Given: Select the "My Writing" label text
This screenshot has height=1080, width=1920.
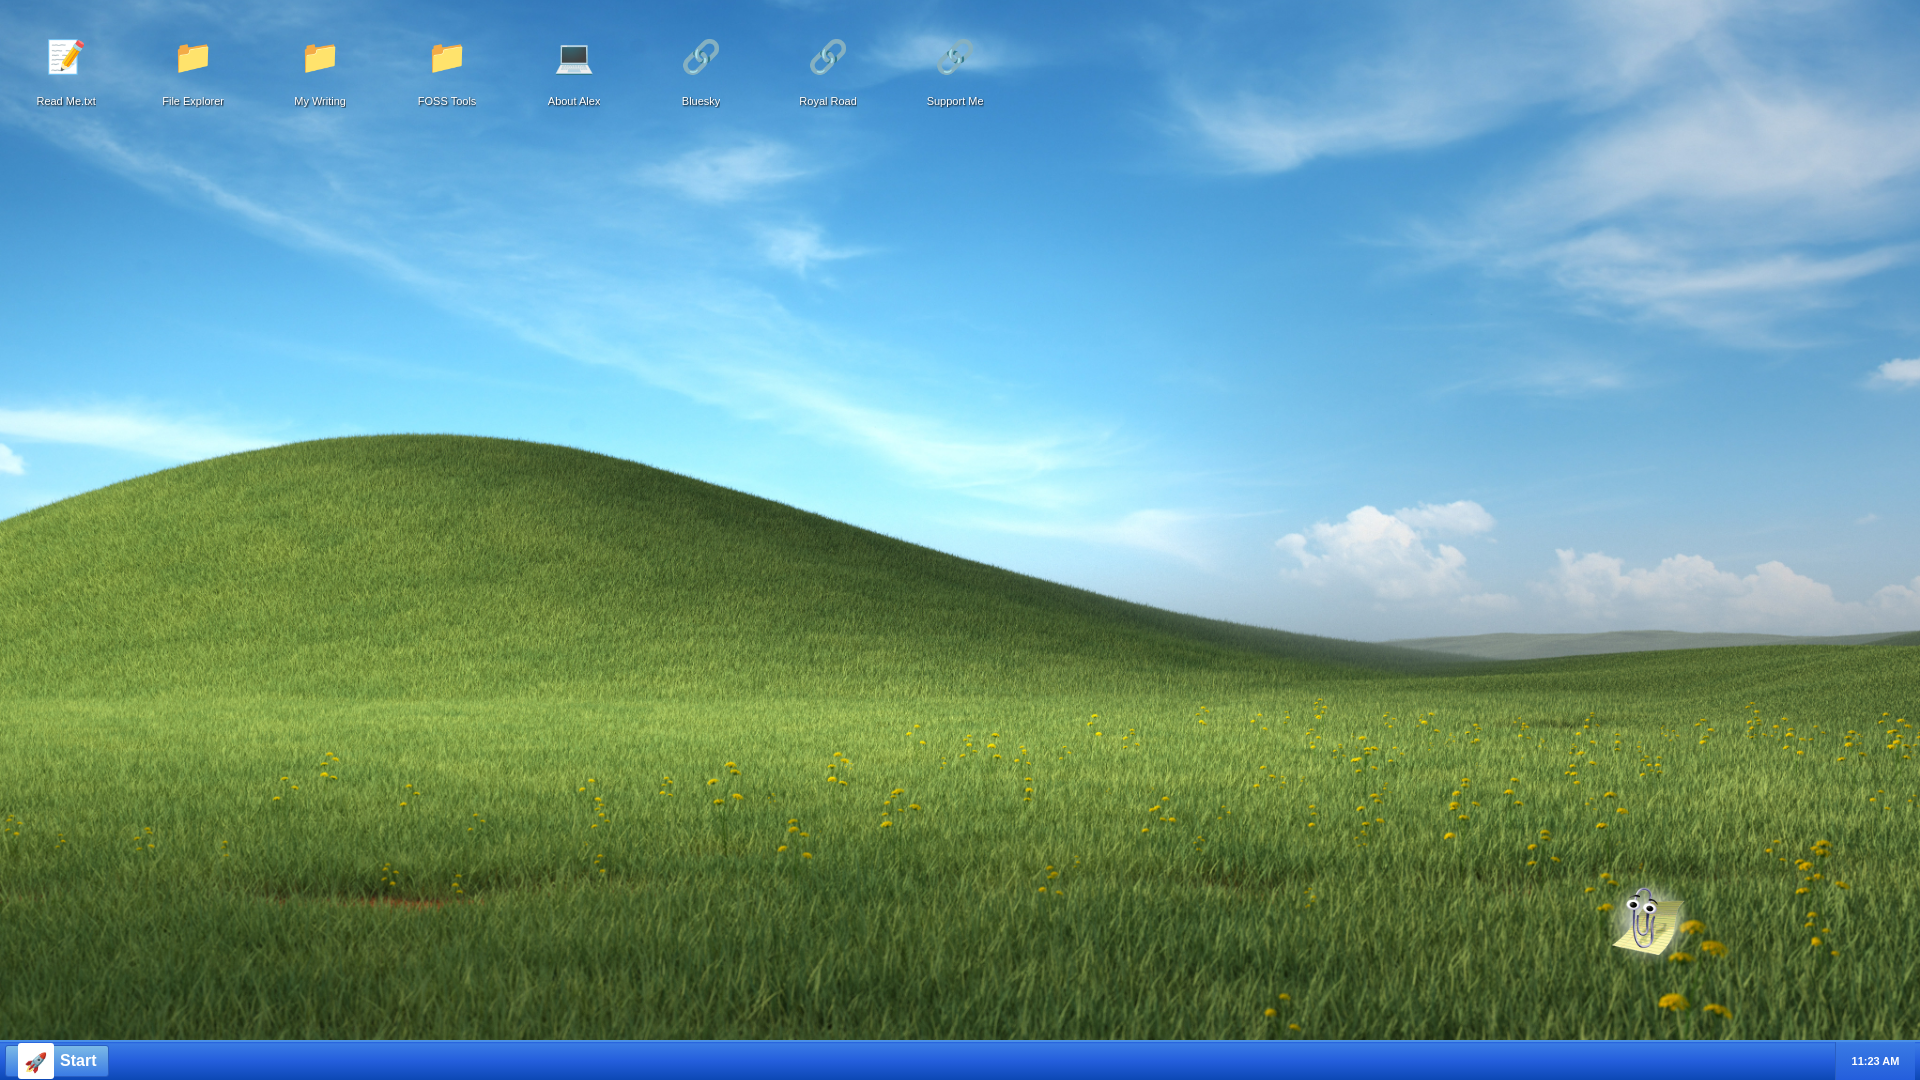Looking at the screenshot, I should tap(320, 101).
